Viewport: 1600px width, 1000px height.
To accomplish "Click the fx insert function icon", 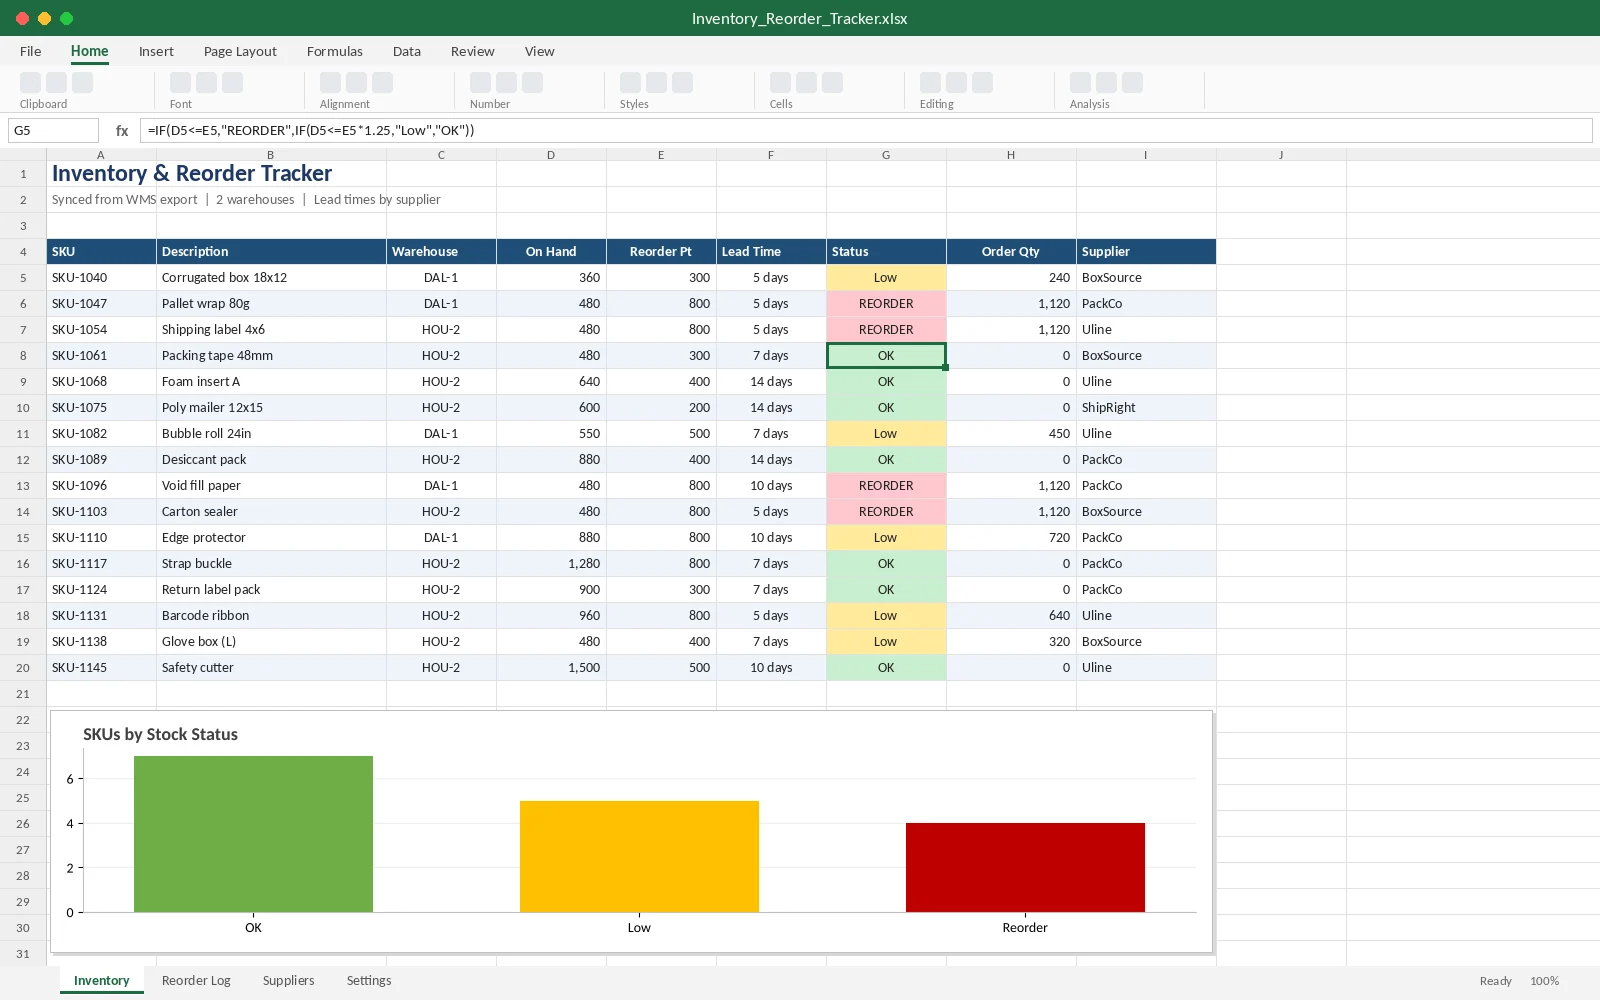I will [122, 130].
